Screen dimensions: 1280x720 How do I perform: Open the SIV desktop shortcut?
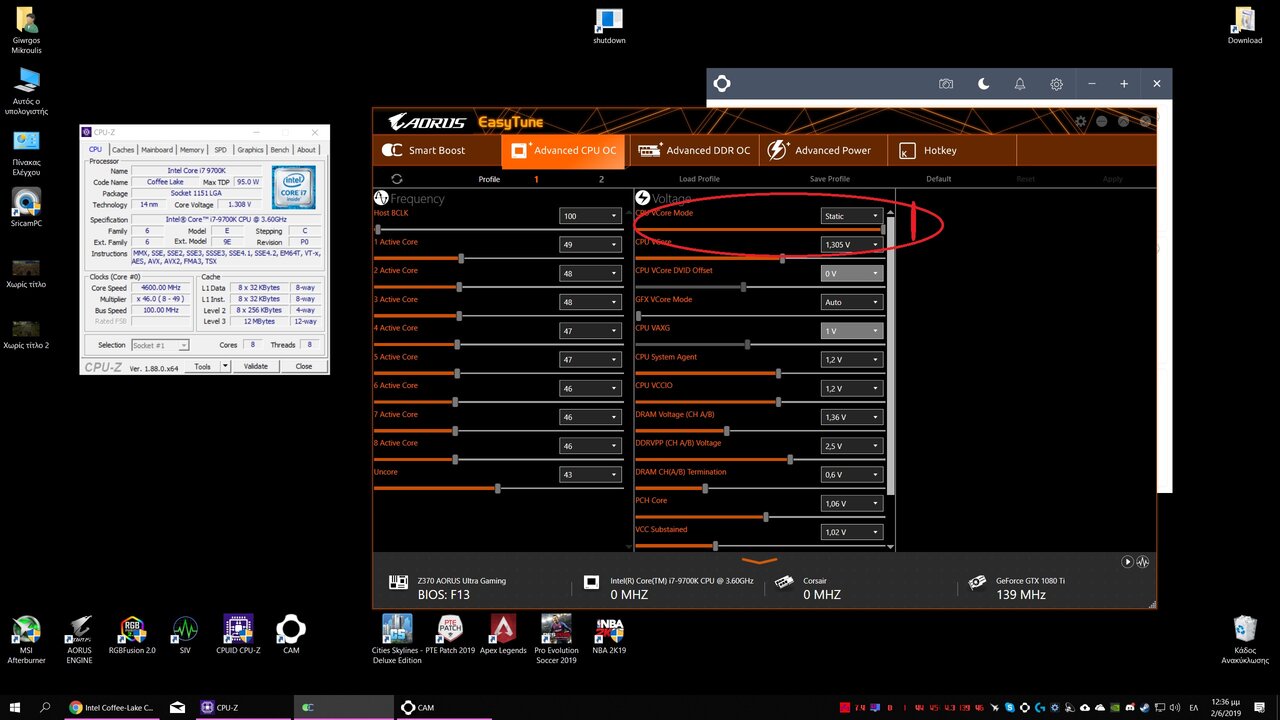(x=185, y=635)
